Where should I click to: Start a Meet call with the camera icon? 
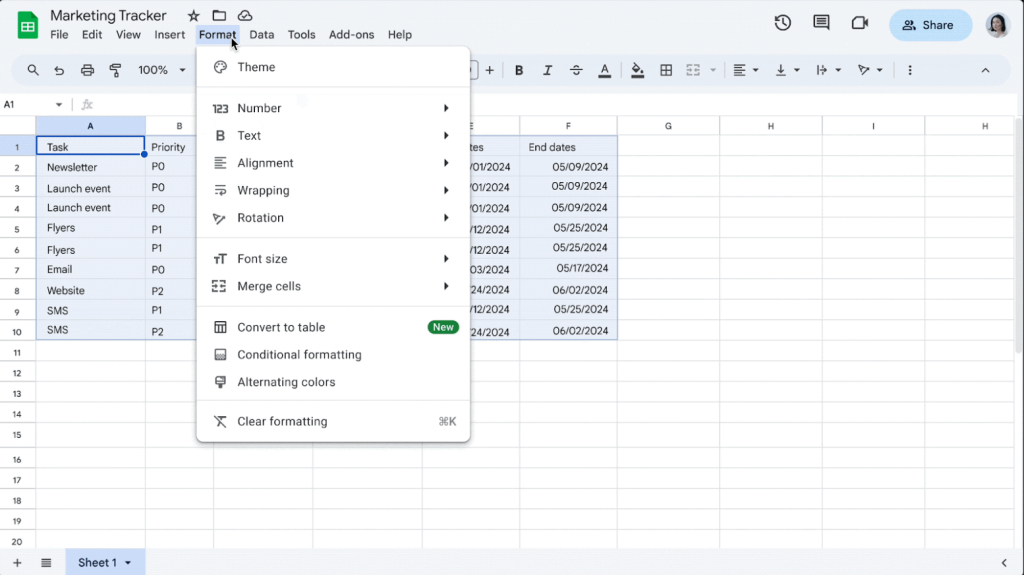click(860, 24)
